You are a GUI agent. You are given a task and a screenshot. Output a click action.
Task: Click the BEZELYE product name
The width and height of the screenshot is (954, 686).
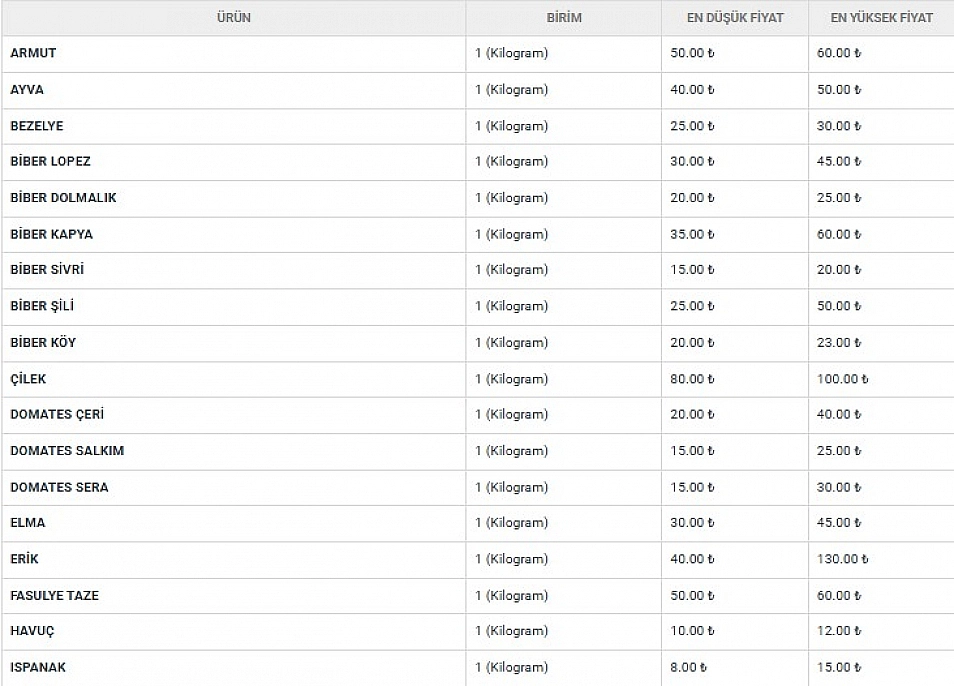pos(37,126)
